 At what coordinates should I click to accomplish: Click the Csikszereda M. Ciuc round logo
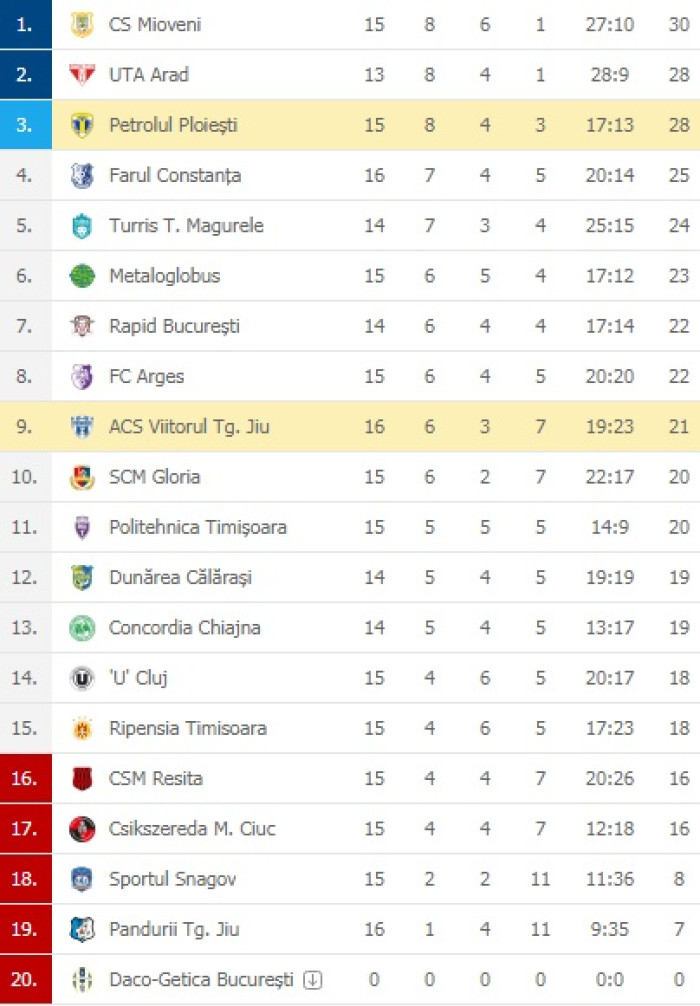click(x=81, y=829)
